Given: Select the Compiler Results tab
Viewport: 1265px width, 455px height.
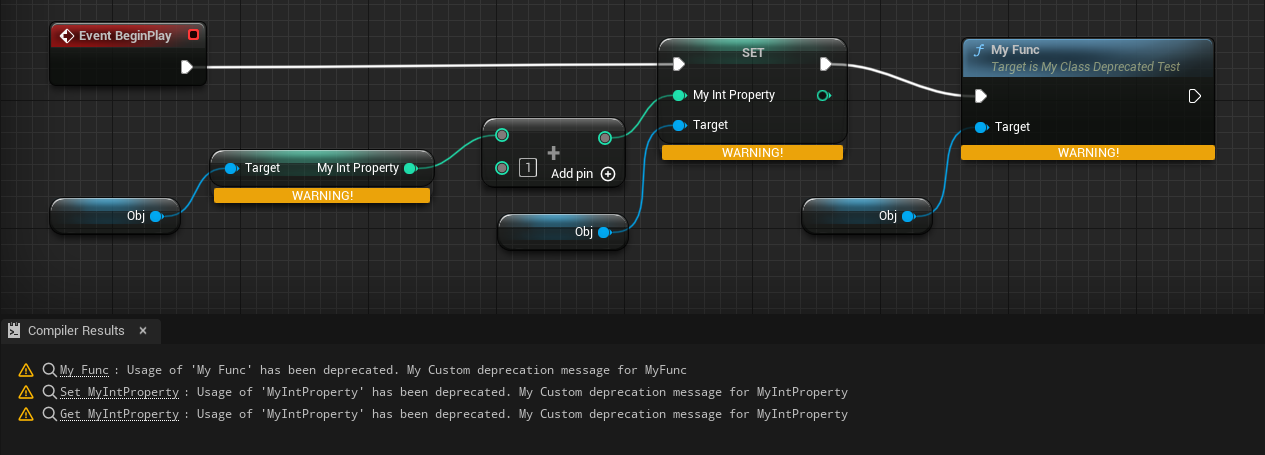Looking at the screenshot, I should 75,330.
